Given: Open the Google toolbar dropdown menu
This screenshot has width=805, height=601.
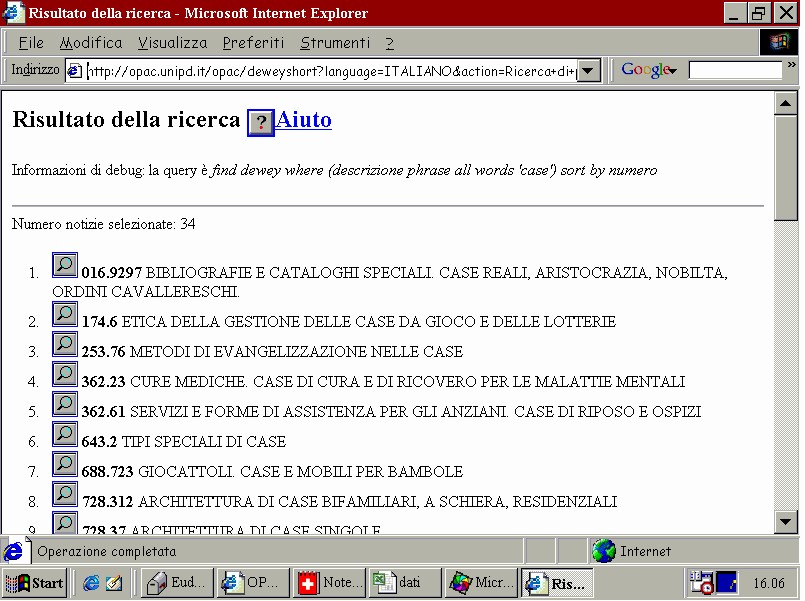Looking at the screenshot, I should click(x=649, y=70).
